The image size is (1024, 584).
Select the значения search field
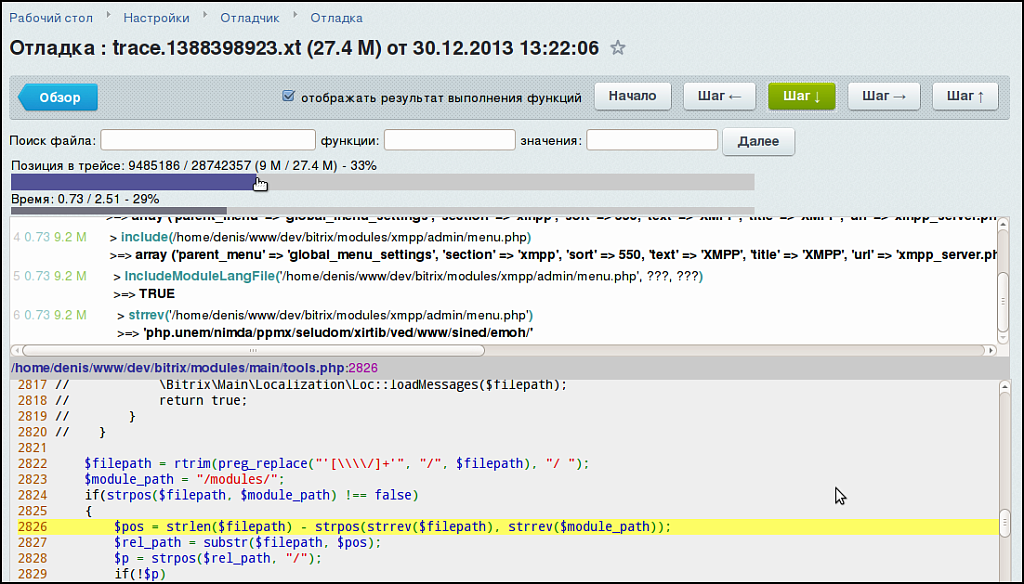651,141
